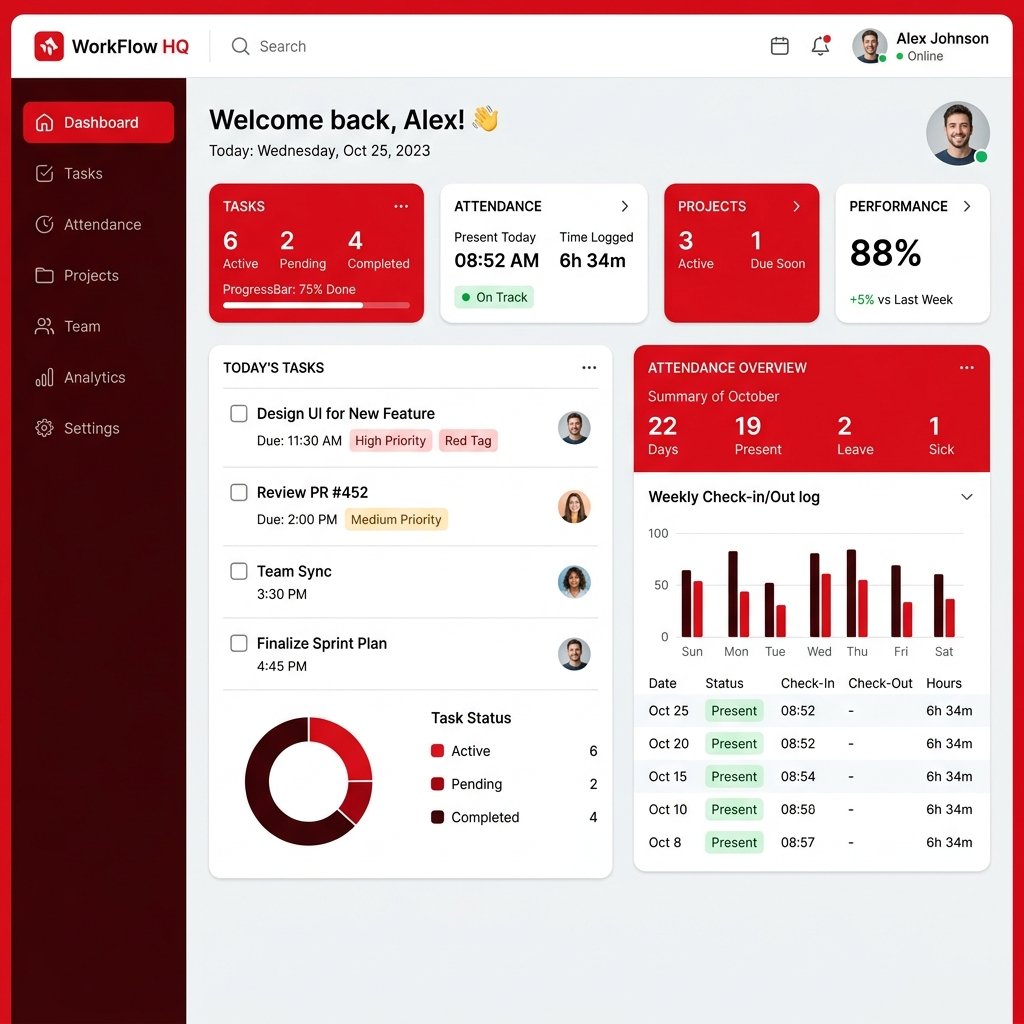Click the Completed dark legend swatch
Image resolution: width=1024 pixels, height=1024 pixels.
438,817
